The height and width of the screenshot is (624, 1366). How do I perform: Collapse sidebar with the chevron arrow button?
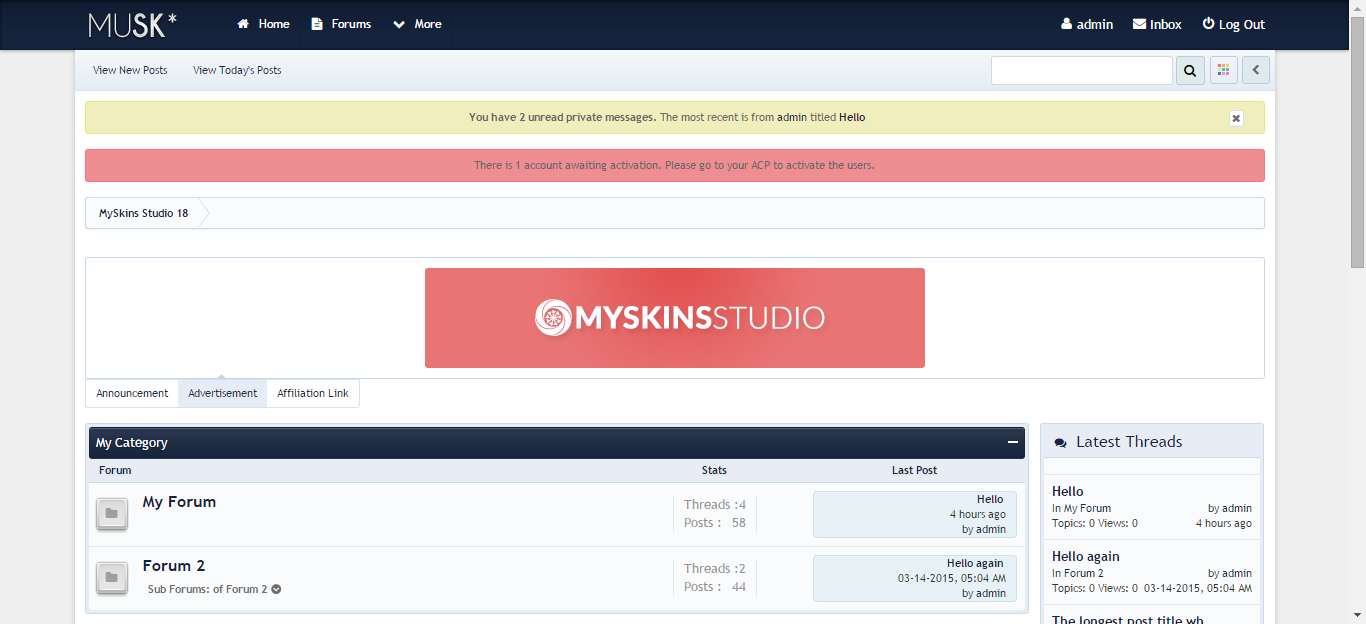click(1256, 70)
